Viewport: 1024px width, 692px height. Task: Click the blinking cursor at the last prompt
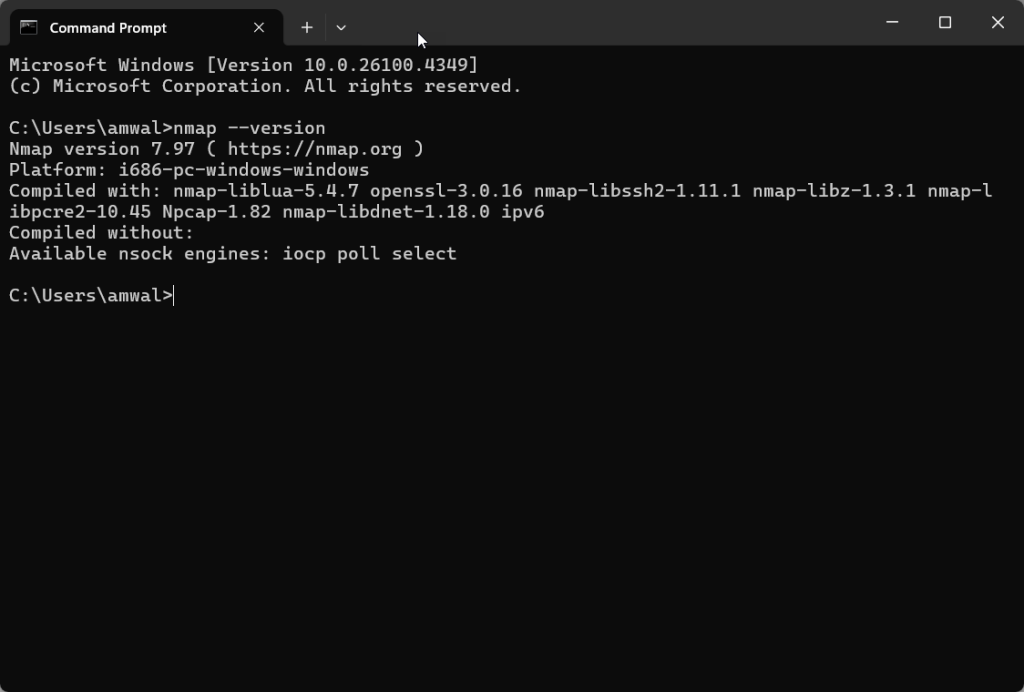tap(174, 296)
